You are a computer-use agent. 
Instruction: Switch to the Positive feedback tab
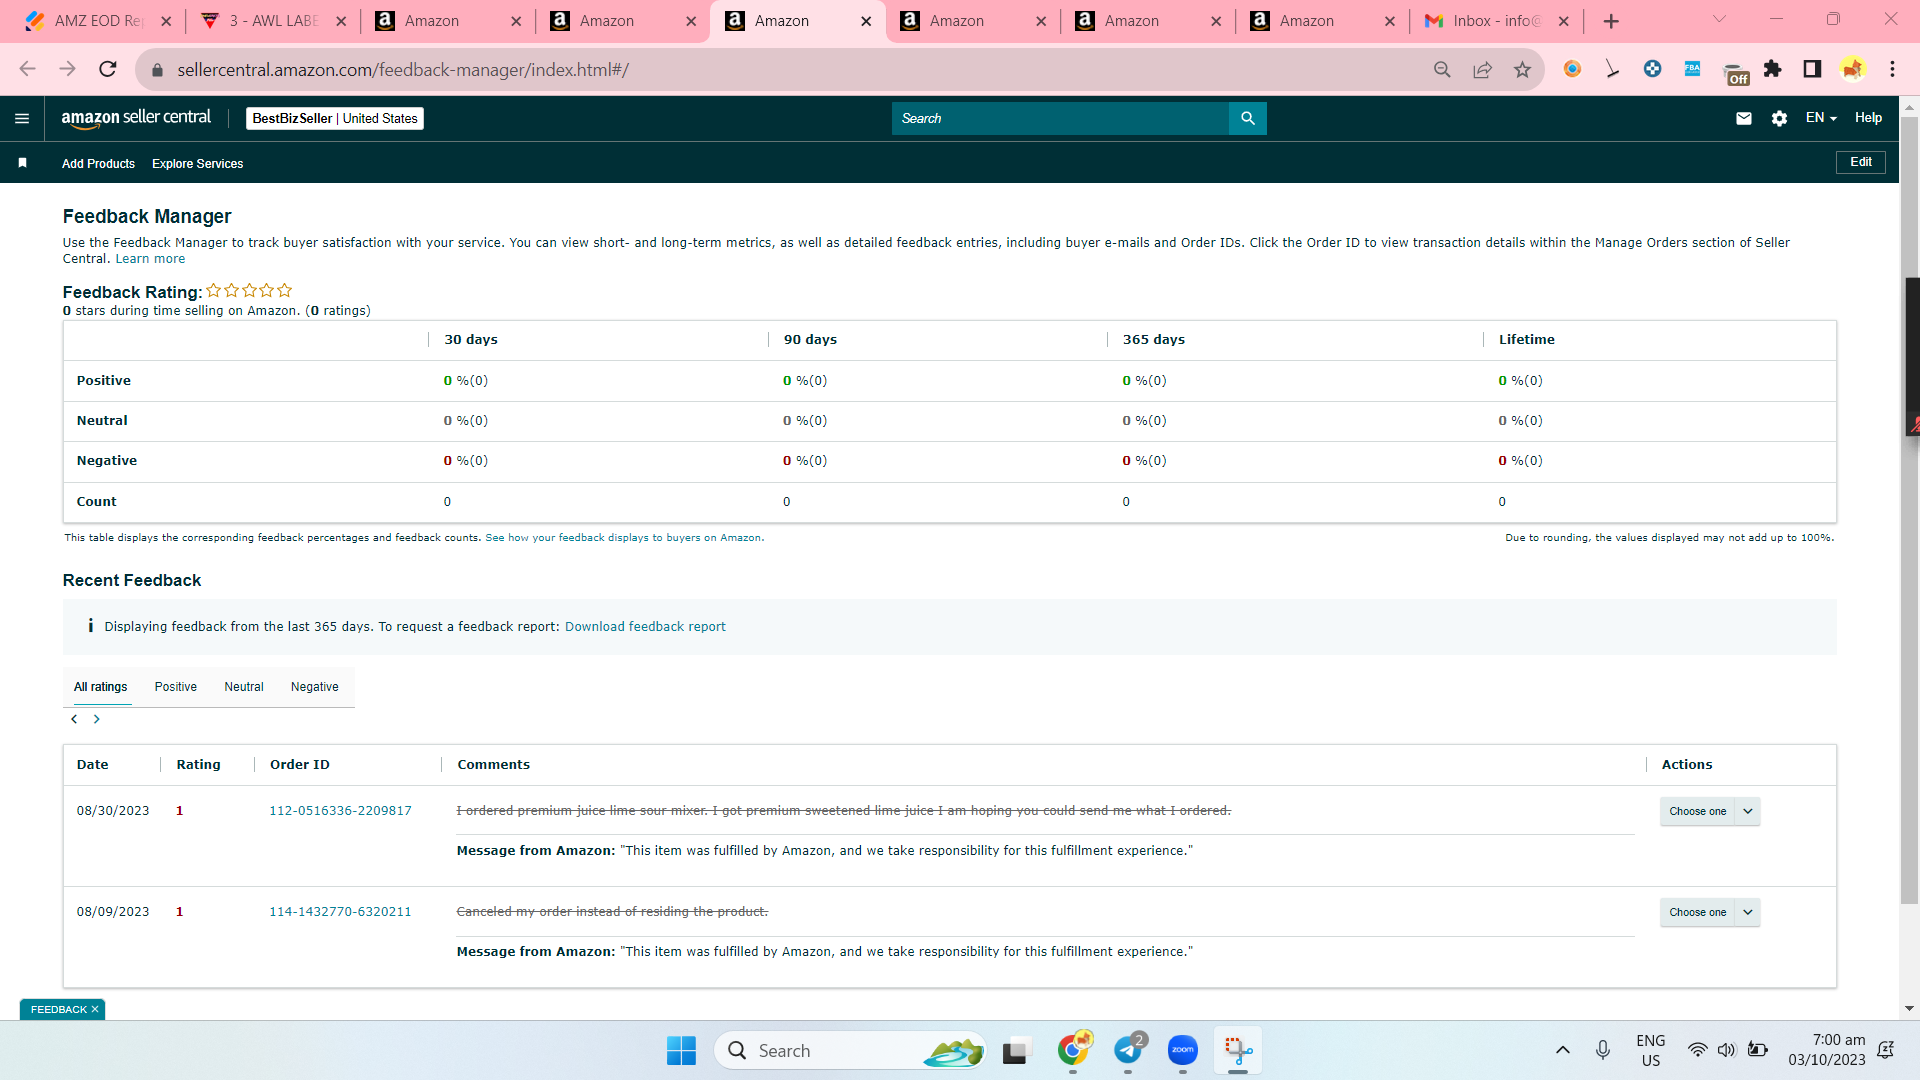coord(176,687)
